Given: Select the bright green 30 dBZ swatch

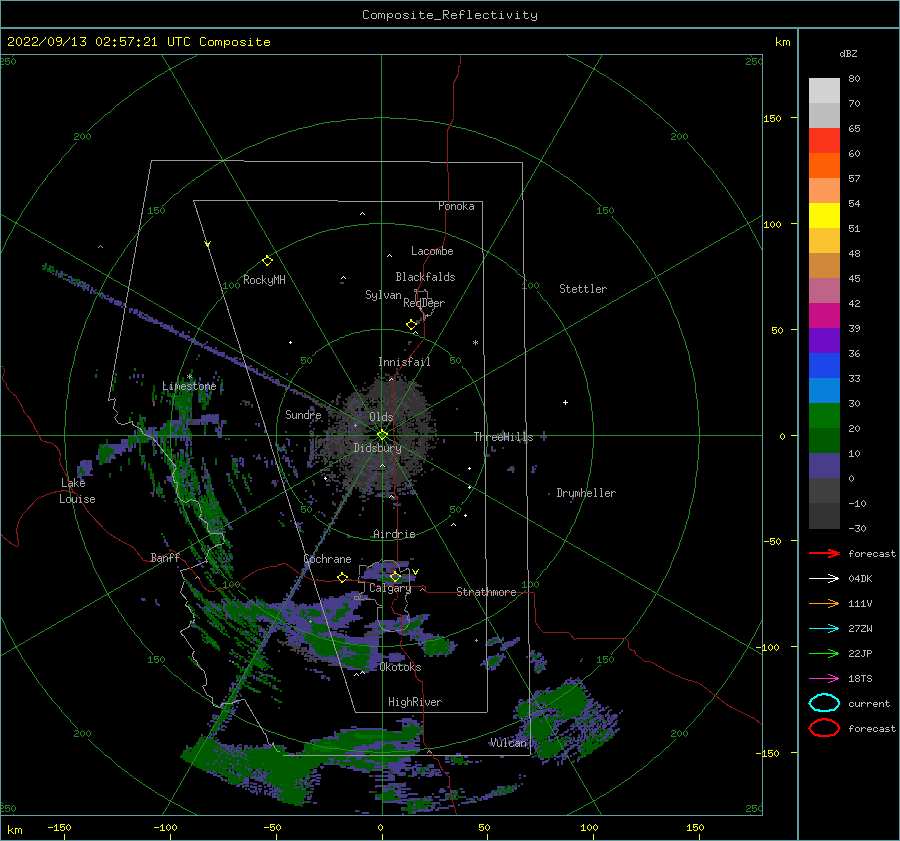Looking at the screenshot, I should click(824, 416).
